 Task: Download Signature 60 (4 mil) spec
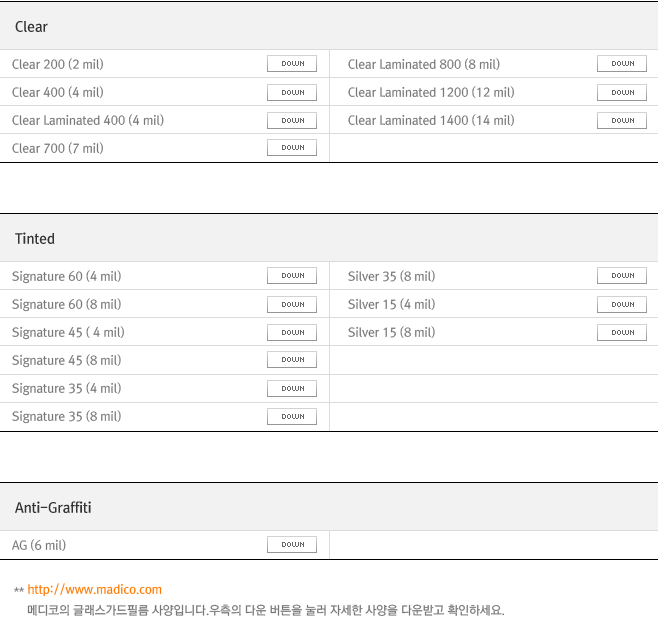point(292,276)
